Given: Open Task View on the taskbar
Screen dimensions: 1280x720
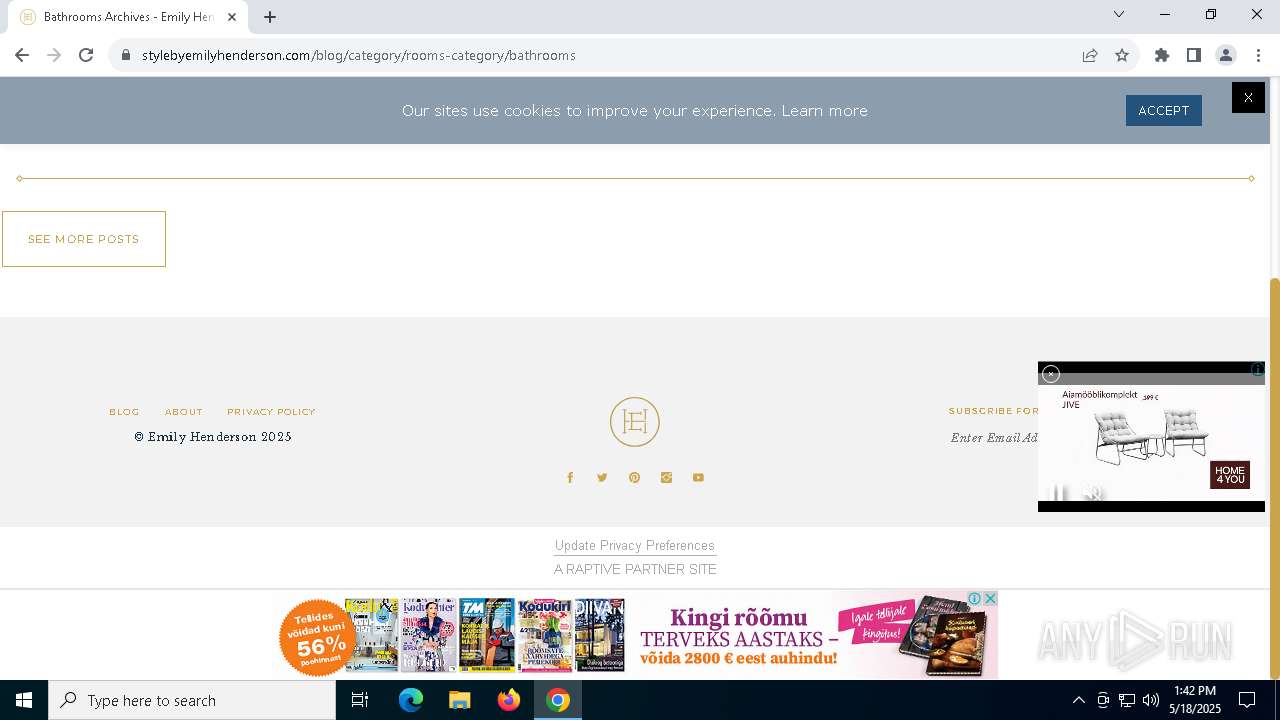Looking at the screenshot, I should coord(360,700).
